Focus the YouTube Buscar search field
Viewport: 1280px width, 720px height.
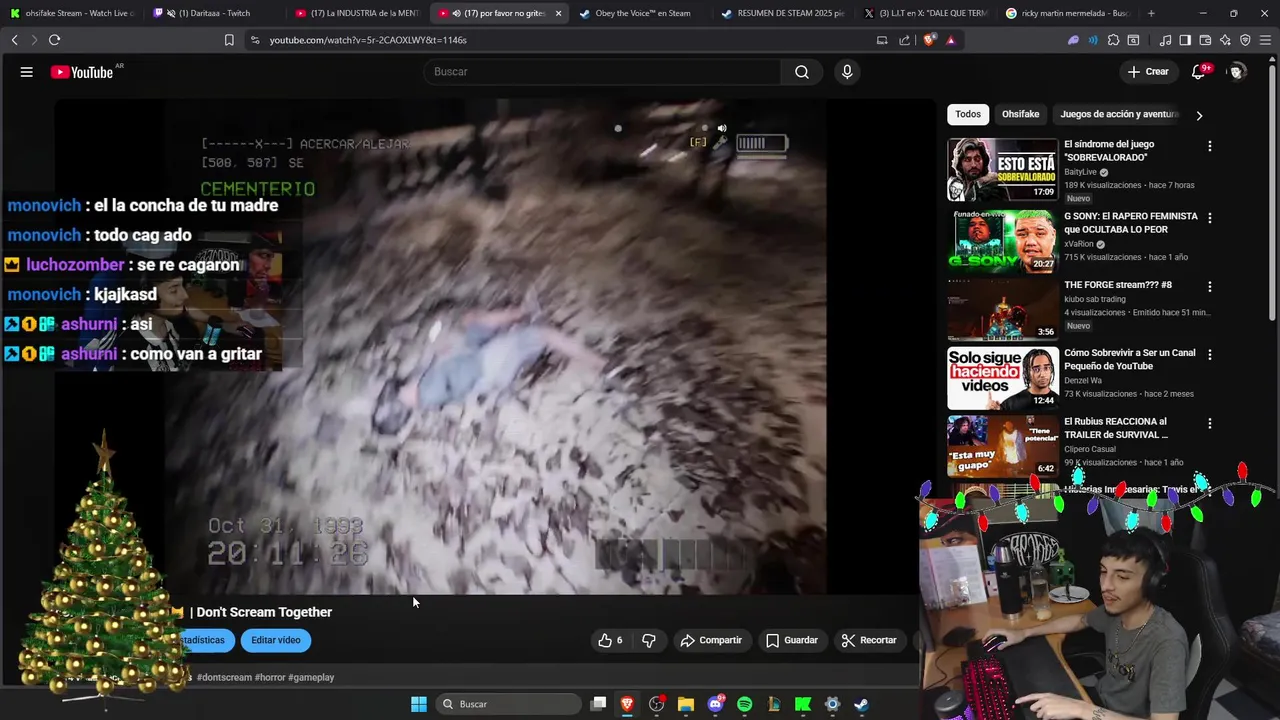pos(603,72)
